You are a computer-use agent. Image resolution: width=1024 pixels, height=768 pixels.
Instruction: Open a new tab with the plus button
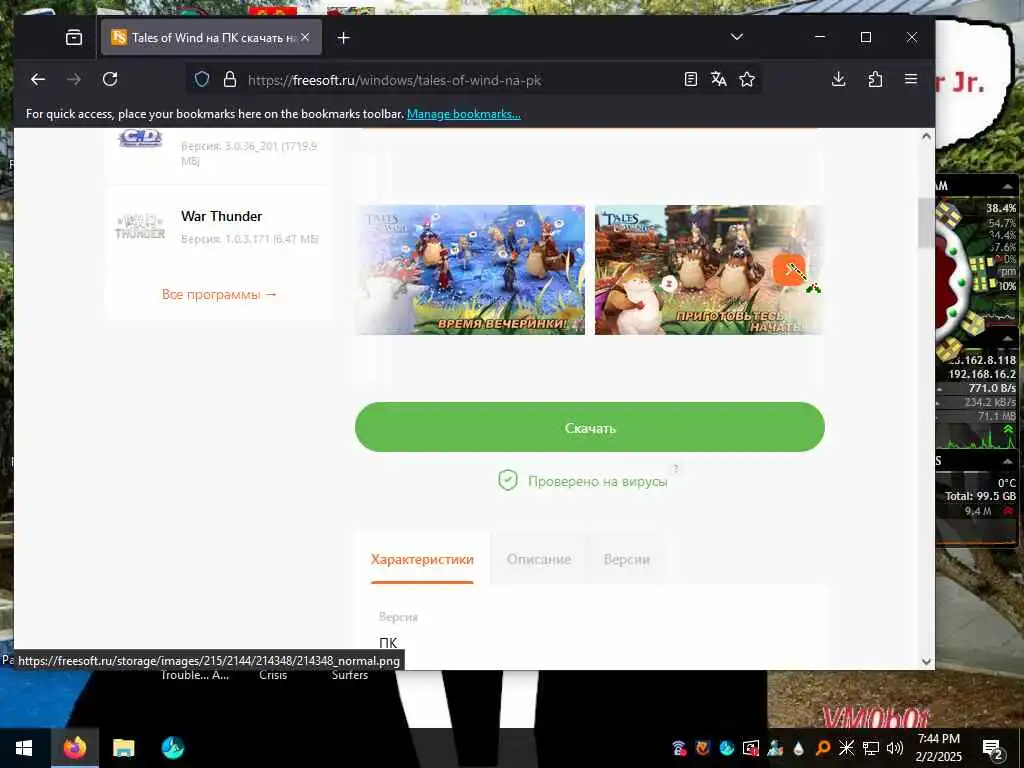pyautogui.click(x=344, y=38)
